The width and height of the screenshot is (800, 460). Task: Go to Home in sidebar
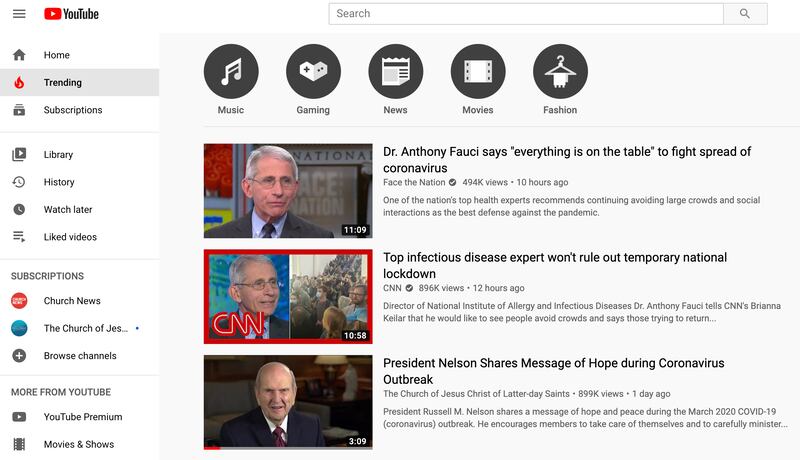click(x=56, y=55)
